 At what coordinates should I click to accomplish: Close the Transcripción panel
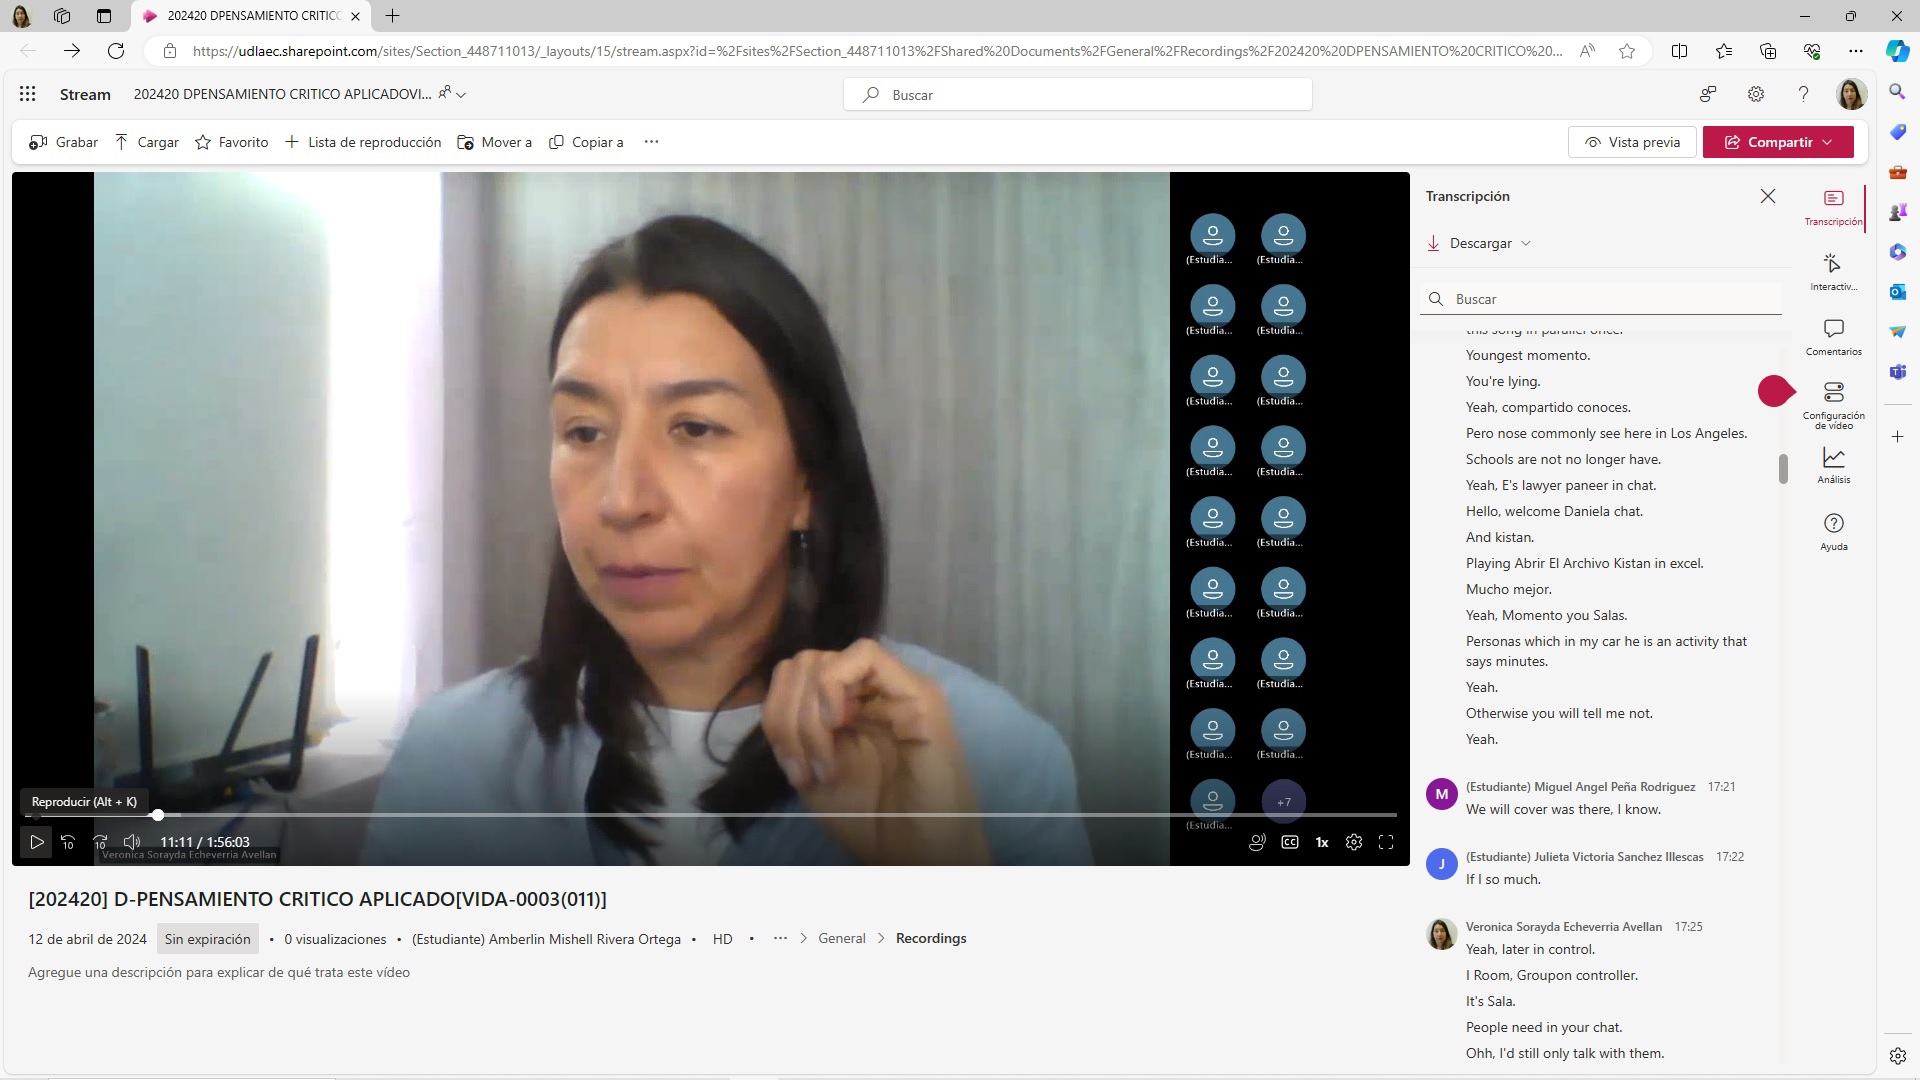pyautogui.click(x=1768, y=196)
